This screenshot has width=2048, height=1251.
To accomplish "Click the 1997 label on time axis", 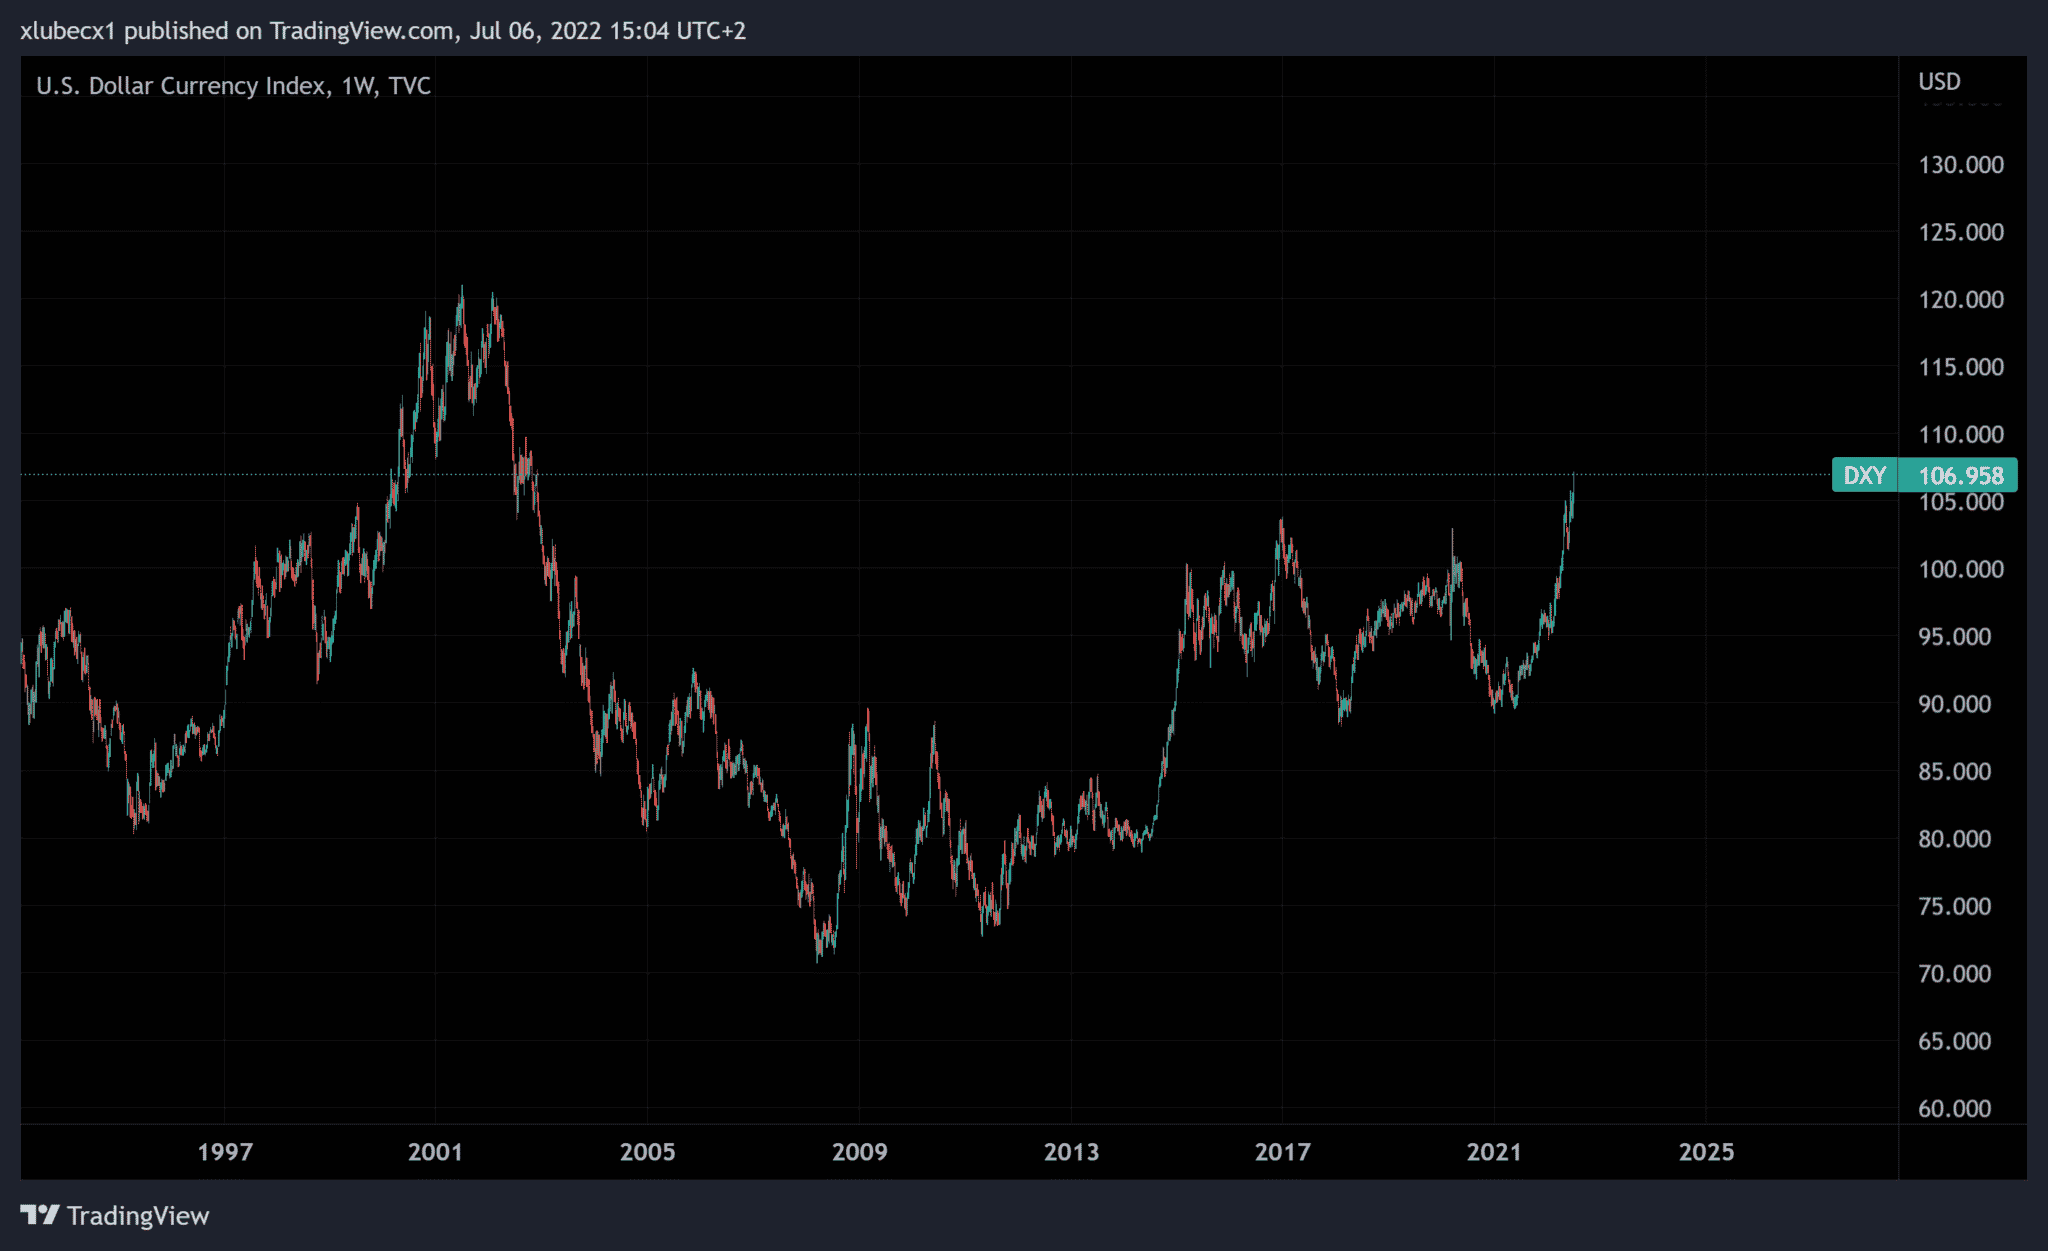I will [x=225, y=1152].
